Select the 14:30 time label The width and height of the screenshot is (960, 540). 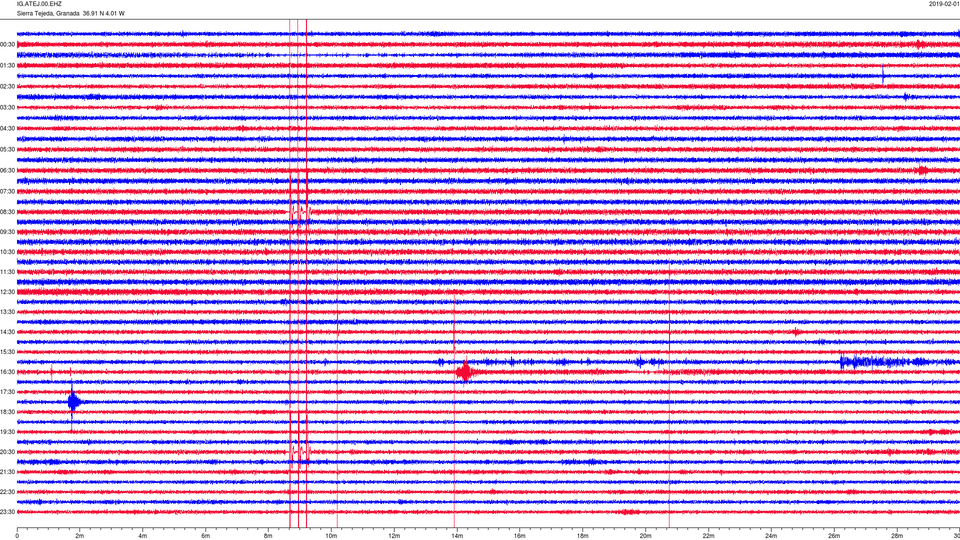click(7, 332)
